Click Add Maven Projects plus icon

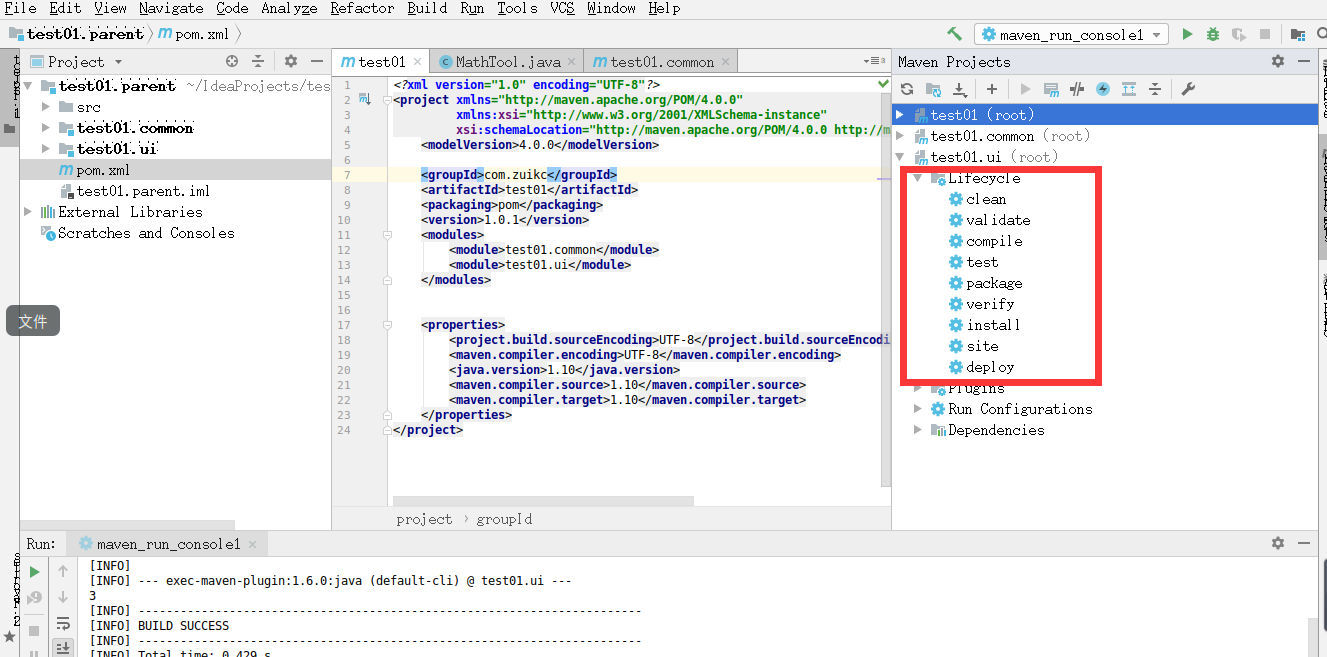coord(992,89)
